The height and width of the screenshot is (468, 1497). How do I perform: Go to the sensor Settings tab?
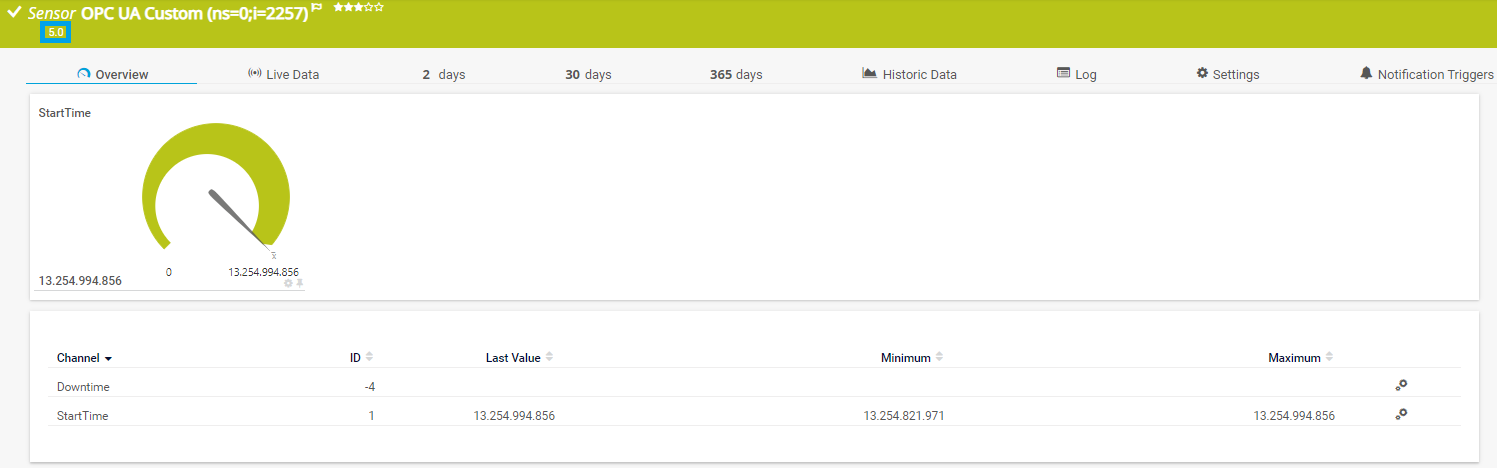(x=1227, y=74)
